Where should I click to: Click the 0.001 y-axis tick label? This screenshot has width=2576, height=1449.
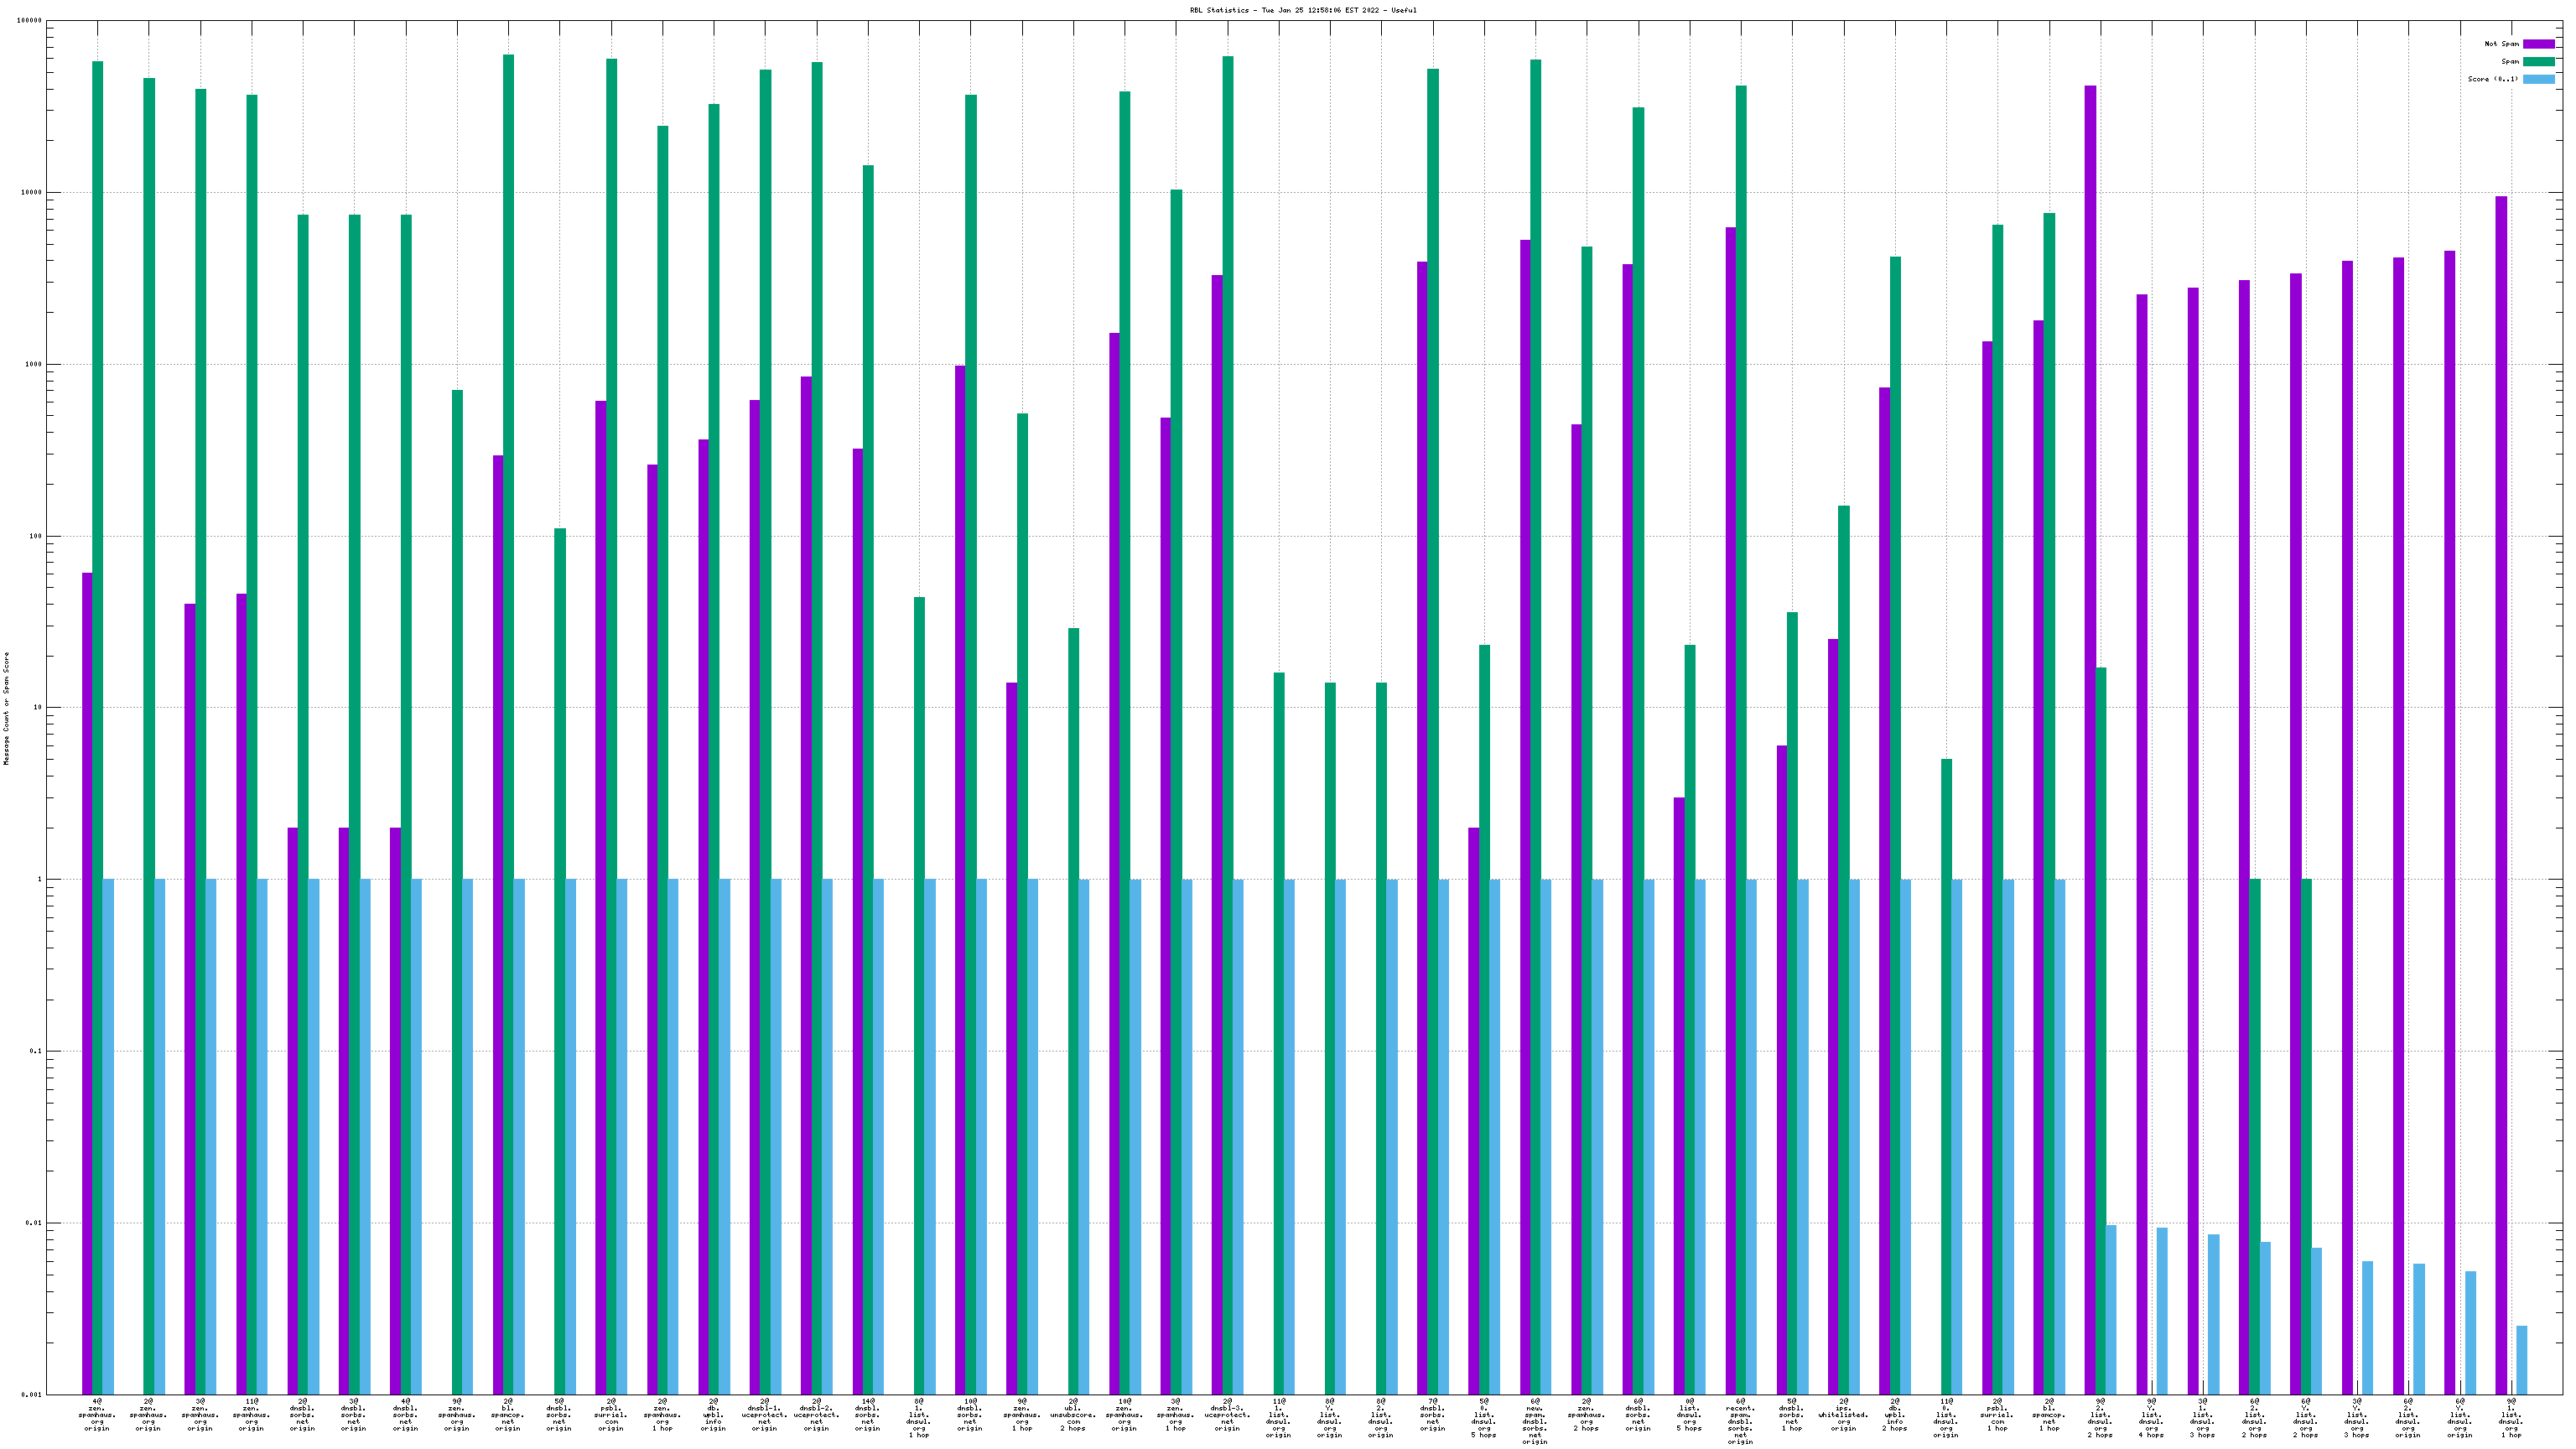[30, 1394]
